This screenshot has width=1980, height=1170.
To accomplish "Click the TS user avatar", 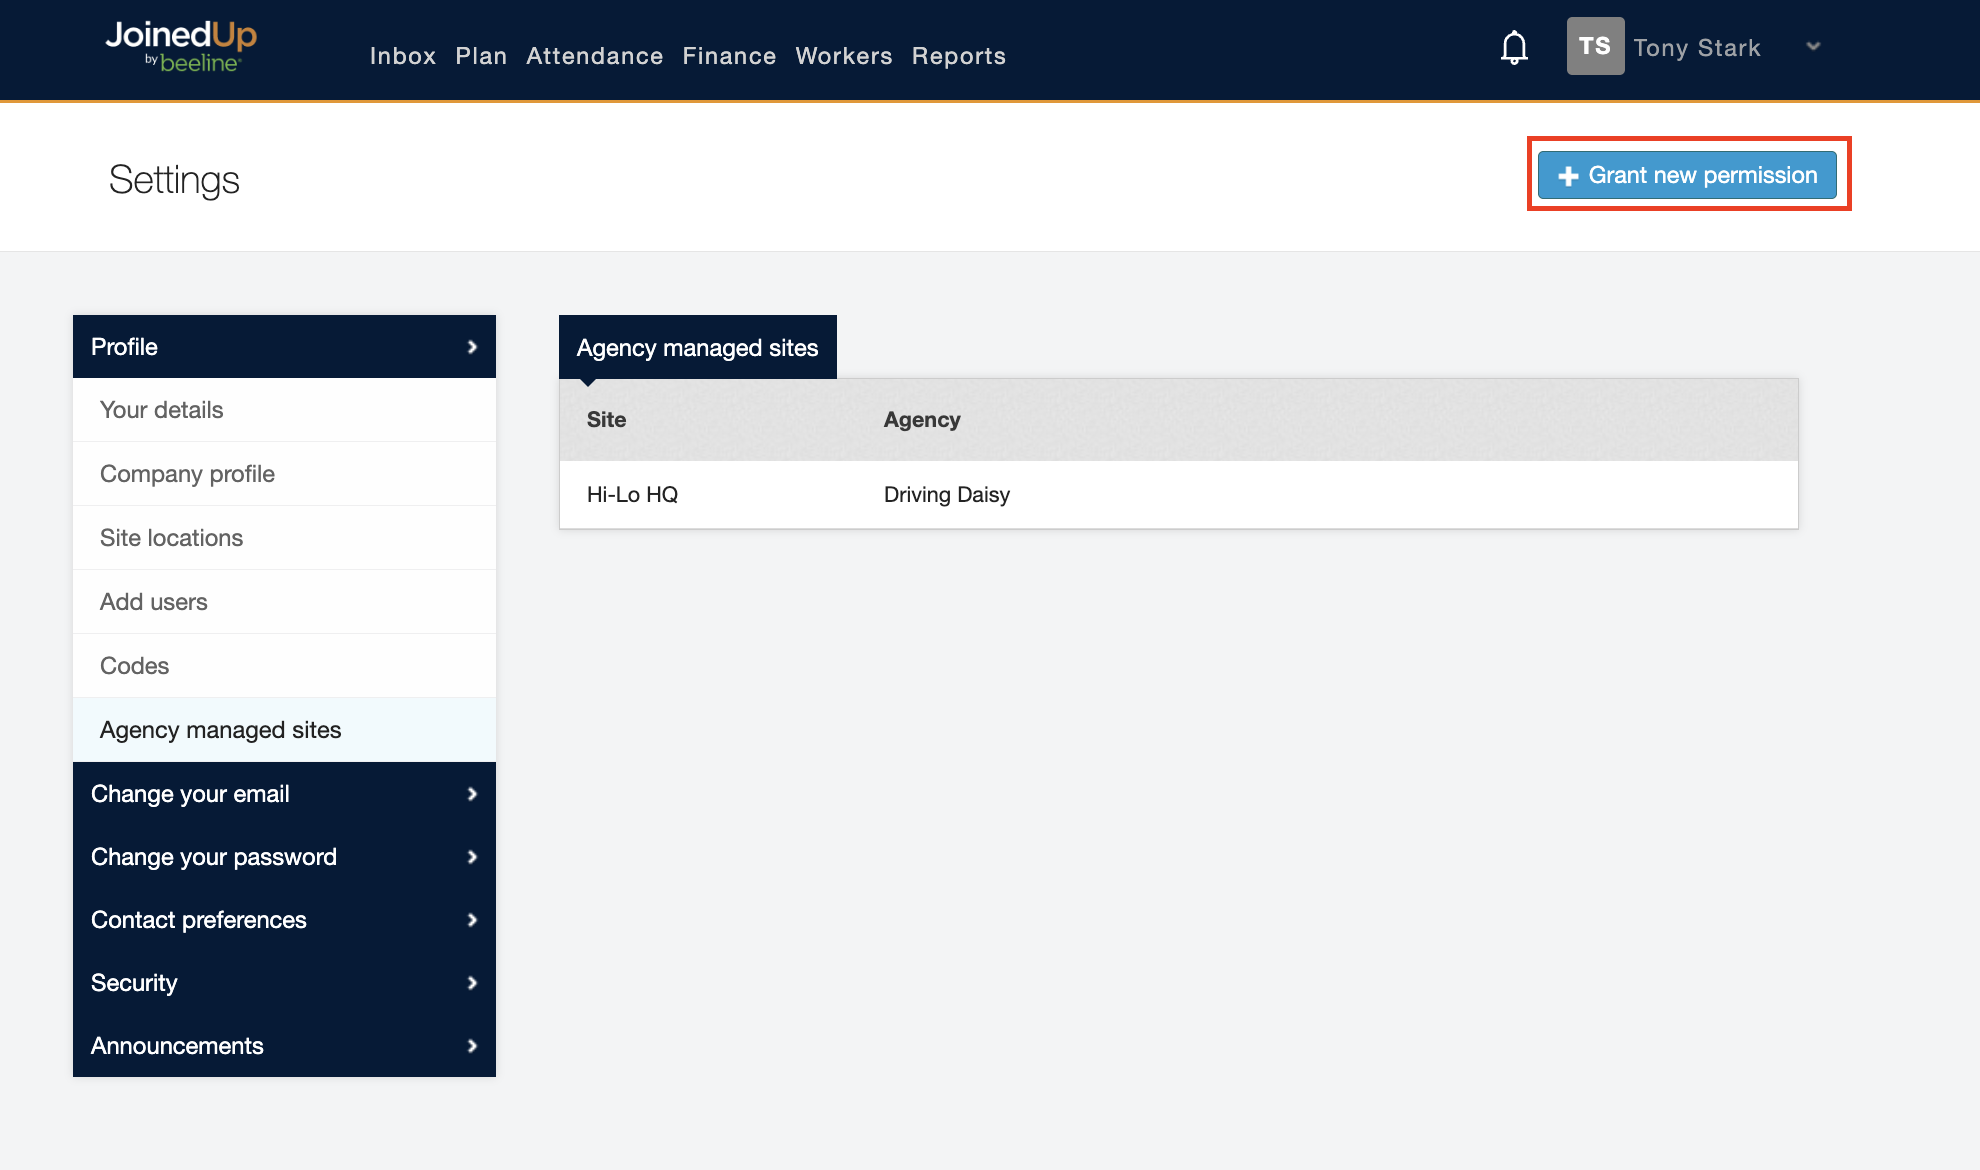I will pos(1595,46).
